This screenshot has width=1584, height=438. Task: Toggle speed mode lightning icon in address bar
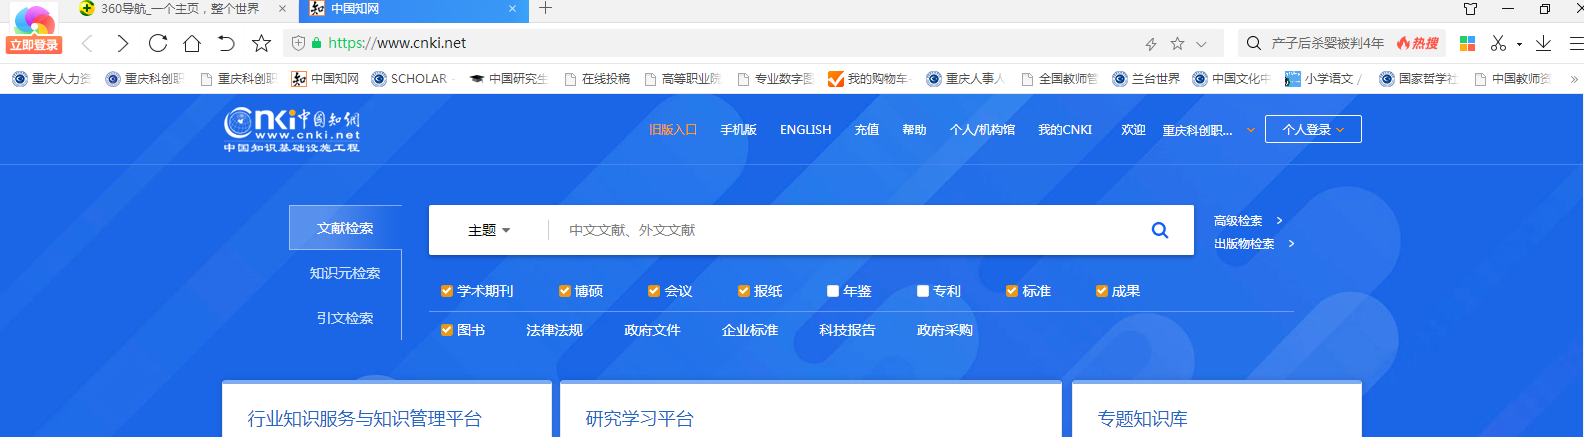(x=1151, y=44)
